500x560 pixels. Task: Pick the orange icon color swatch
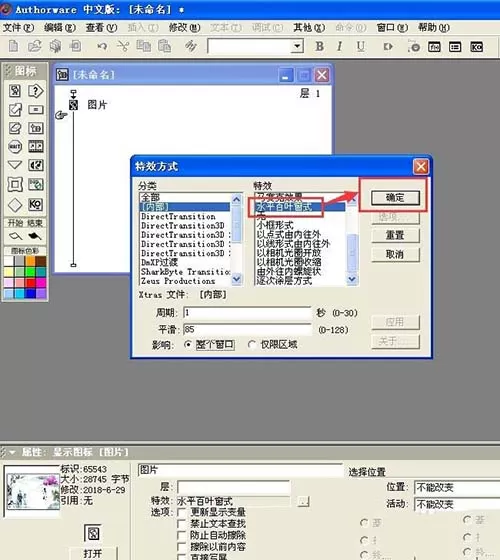click(x=30, y=261)
